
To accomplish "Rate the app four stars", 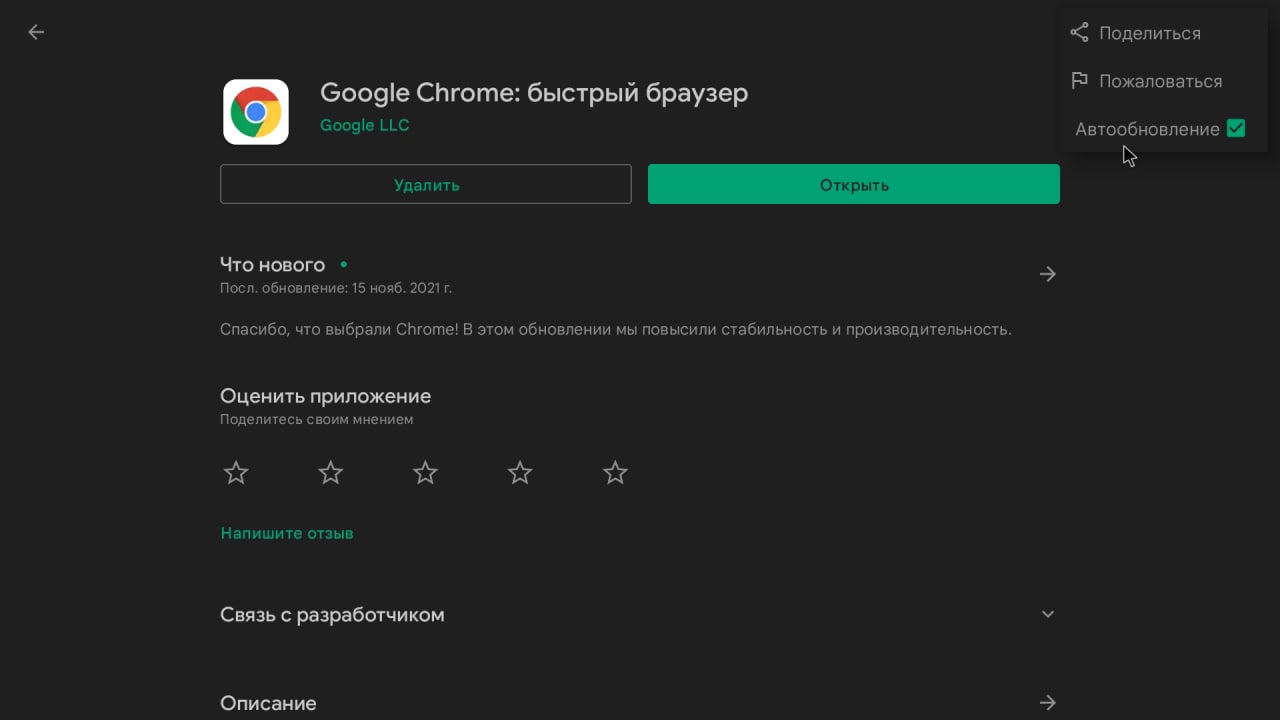I will click(x=520, y=473).
